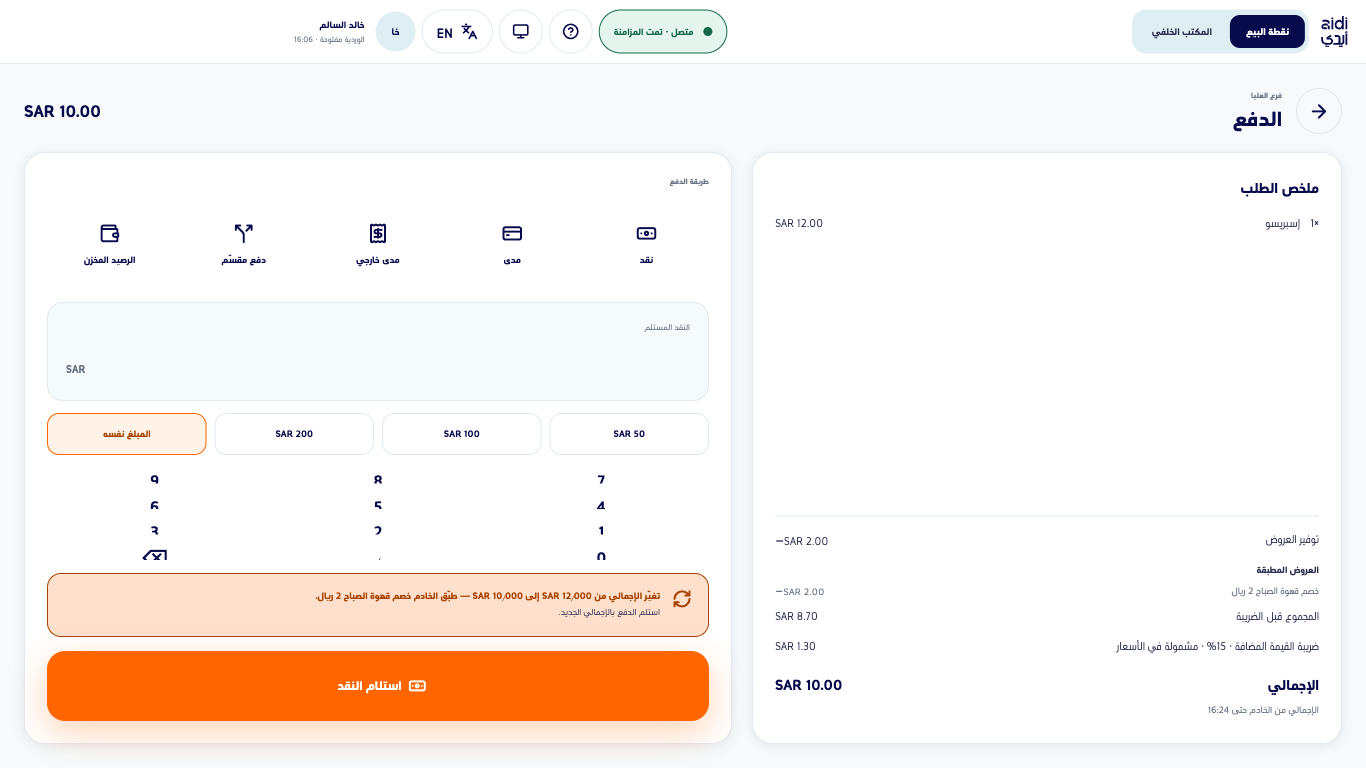This screenshot has height=768, width=1366.
Task: Click the ملخص الطلب heading
Action: coord(1279,188)
